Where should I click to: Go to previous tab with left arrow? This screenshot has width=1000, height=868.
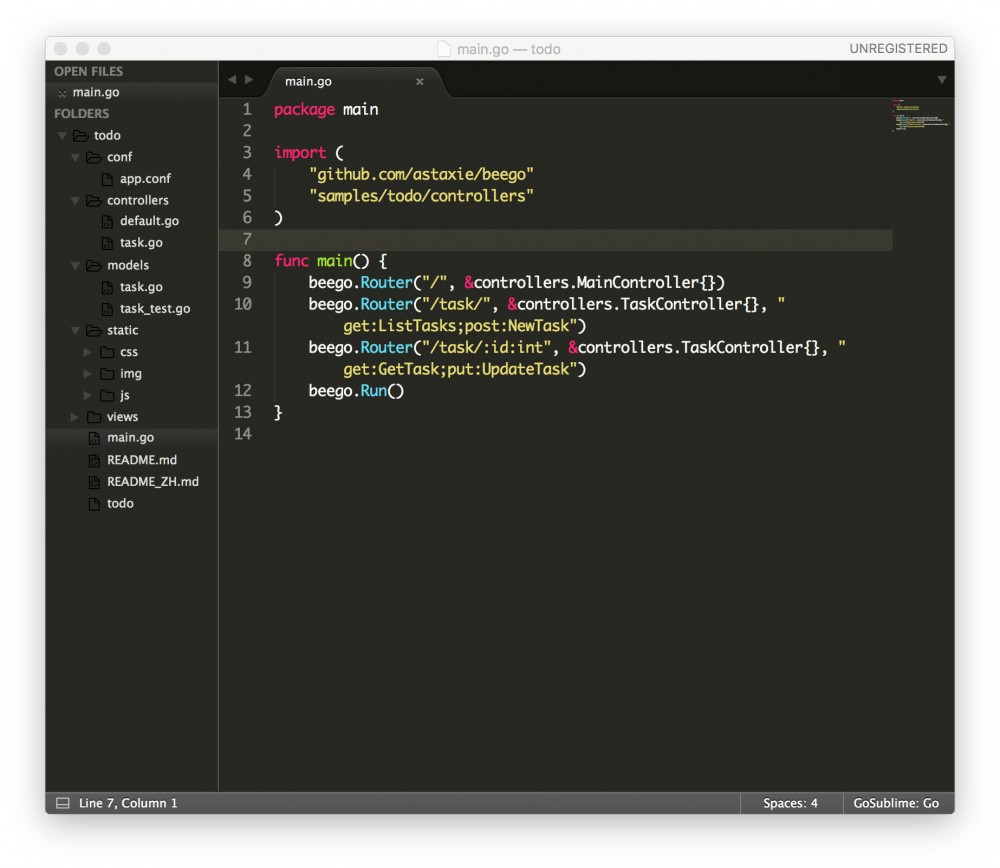click(232, 80)
